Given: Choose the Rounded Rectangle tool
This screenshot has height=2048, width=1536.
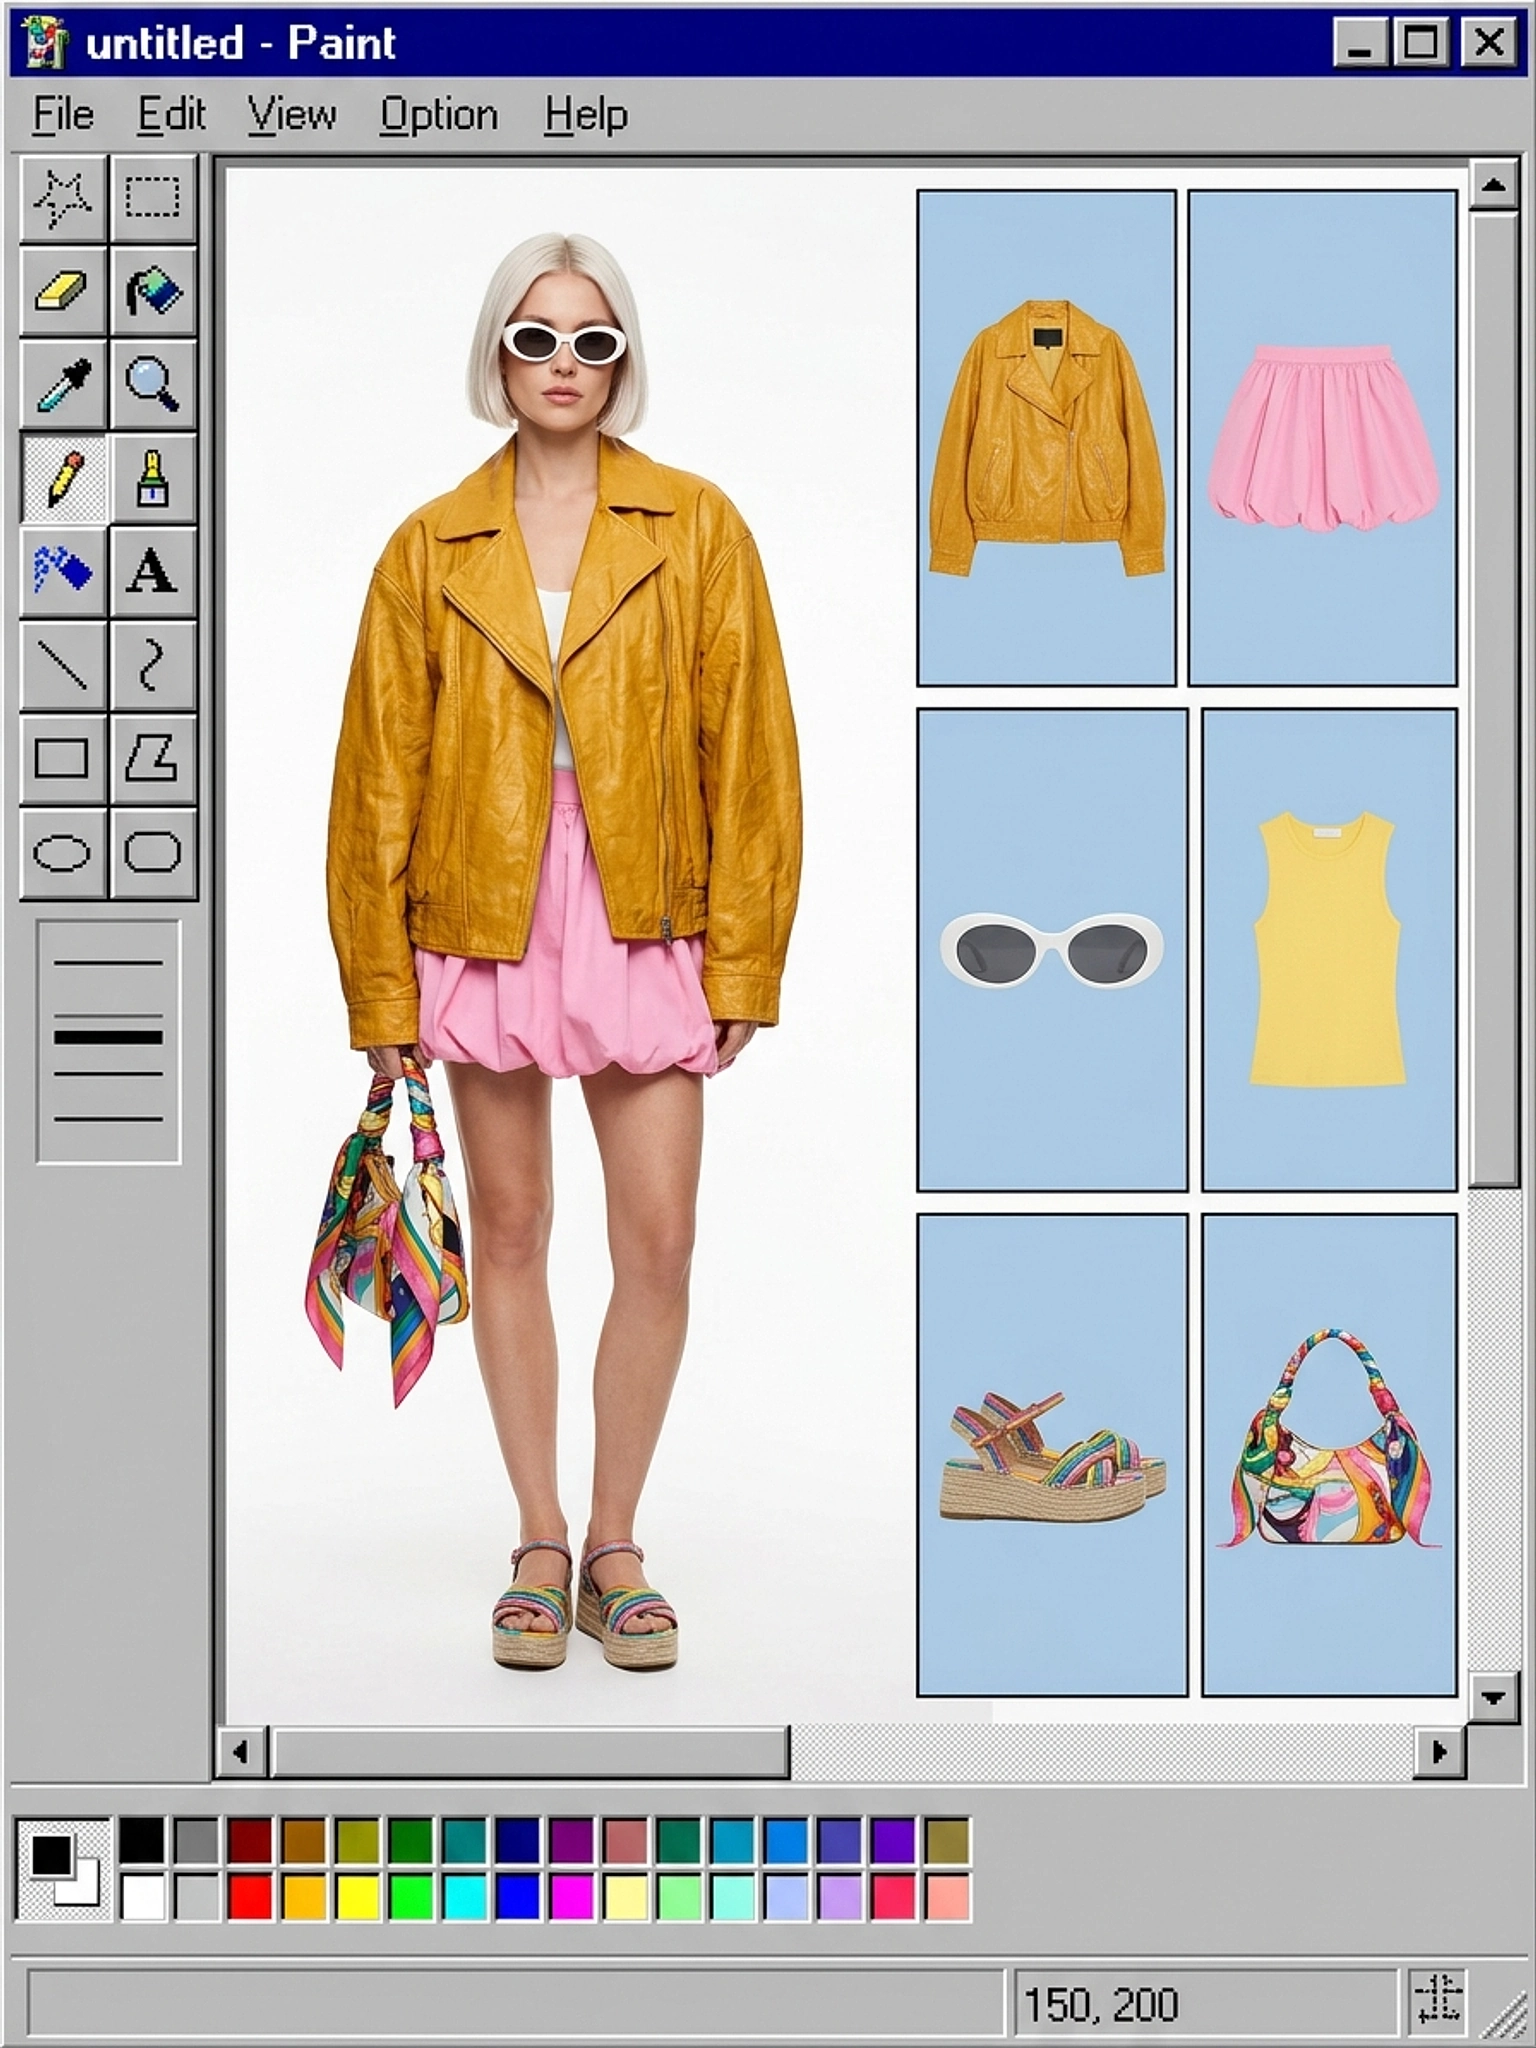Looking at the screenshot, I should pos(153,853).
